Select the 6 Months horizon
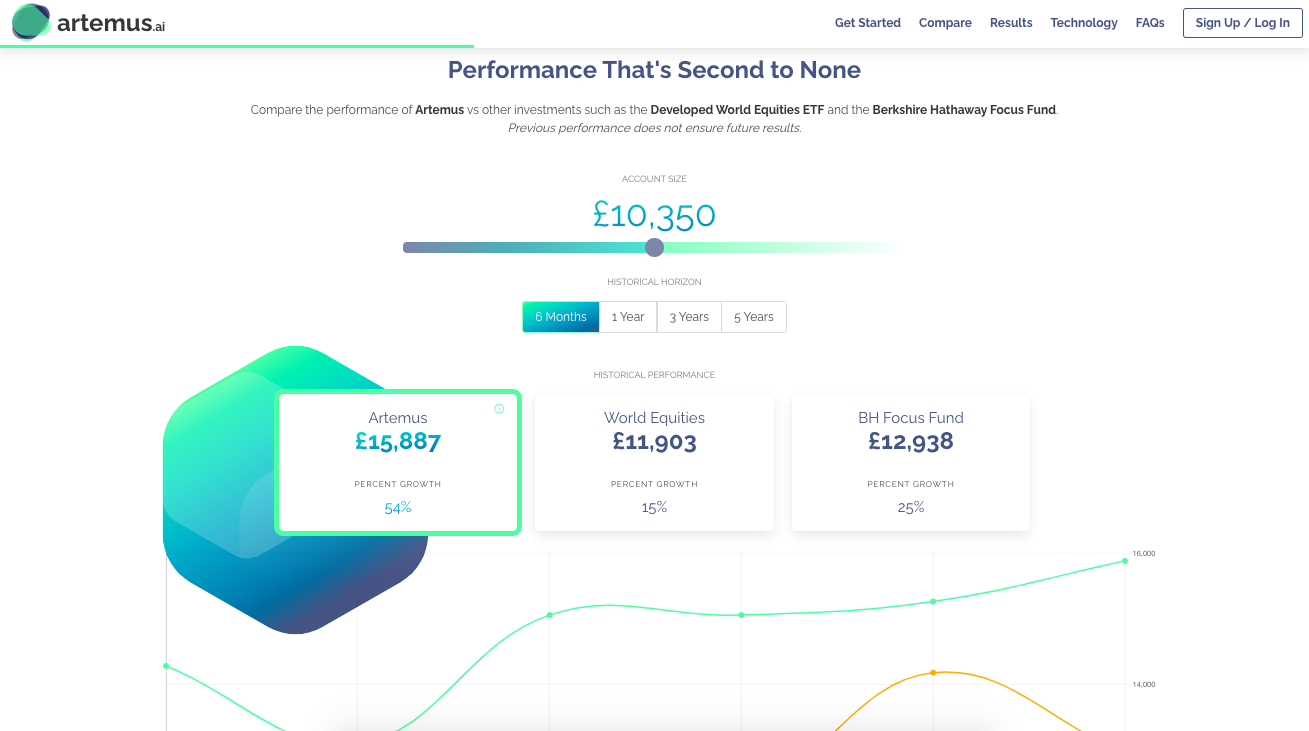 [x=560, y=317]
